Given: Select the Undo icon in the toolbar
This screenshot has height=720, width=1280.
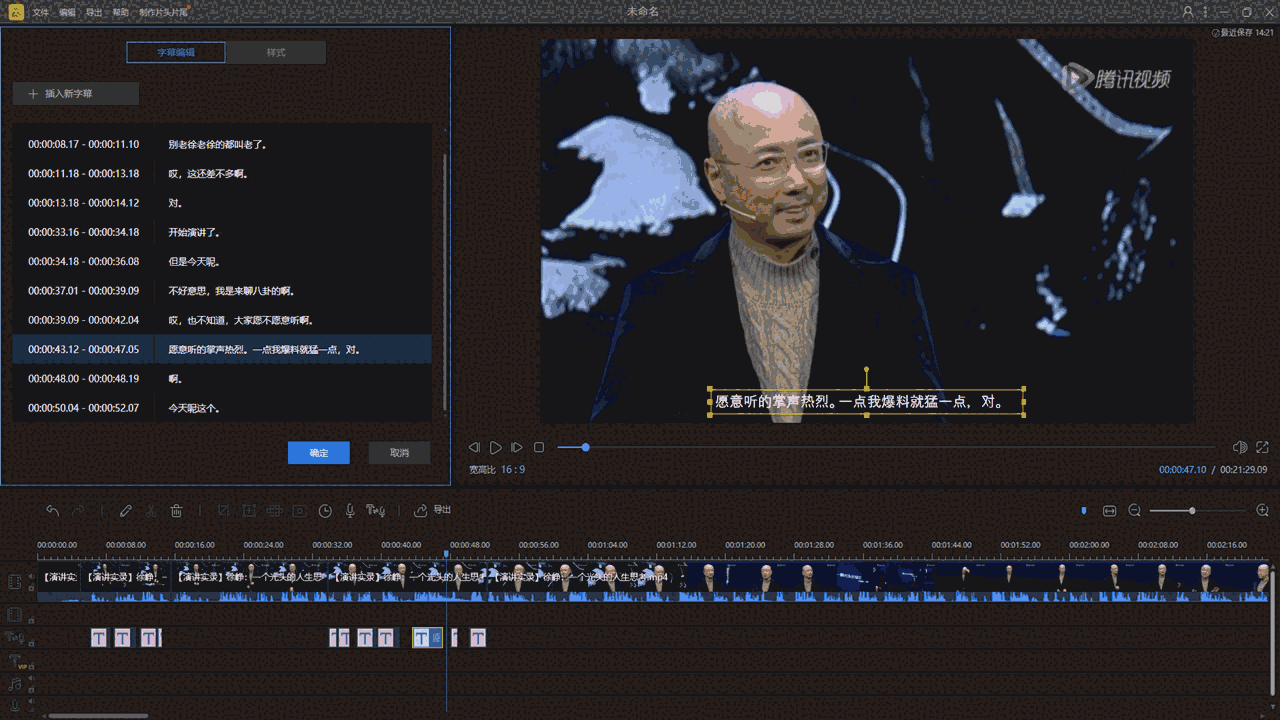Looking at the screenshot, I should (x=52, y=511).
